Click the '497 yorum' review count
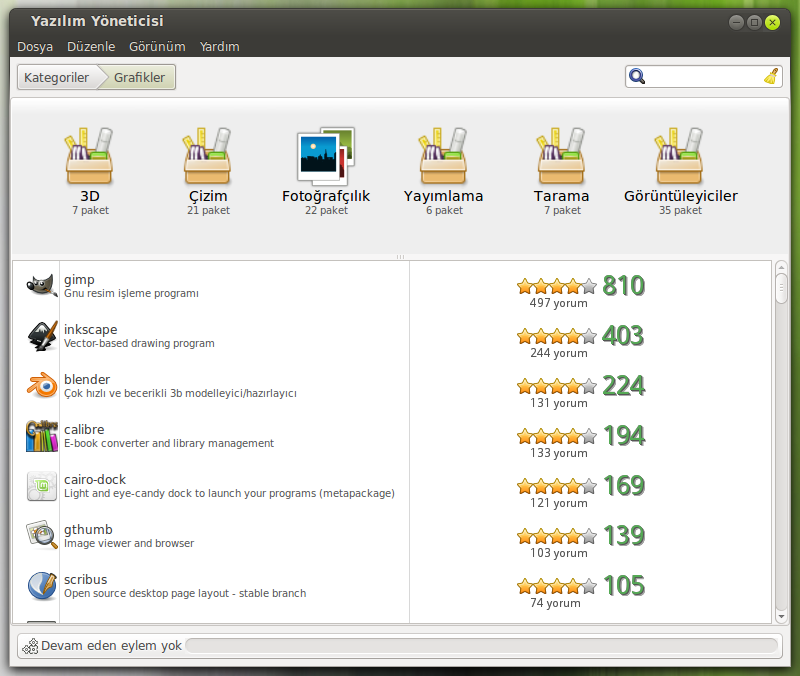Viewport: 800px width, 676px height. click(x=558, y=303)
